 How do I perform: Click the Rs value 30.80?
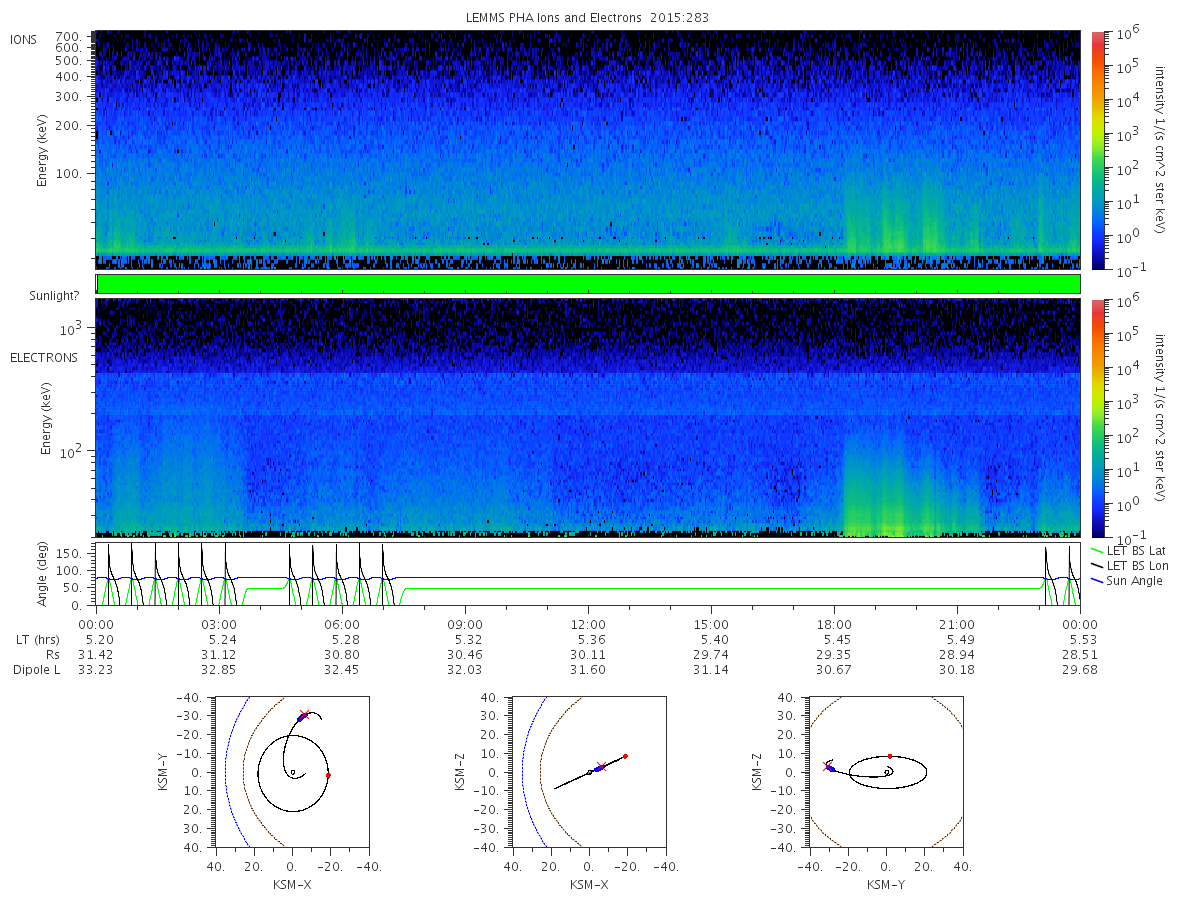342,654
